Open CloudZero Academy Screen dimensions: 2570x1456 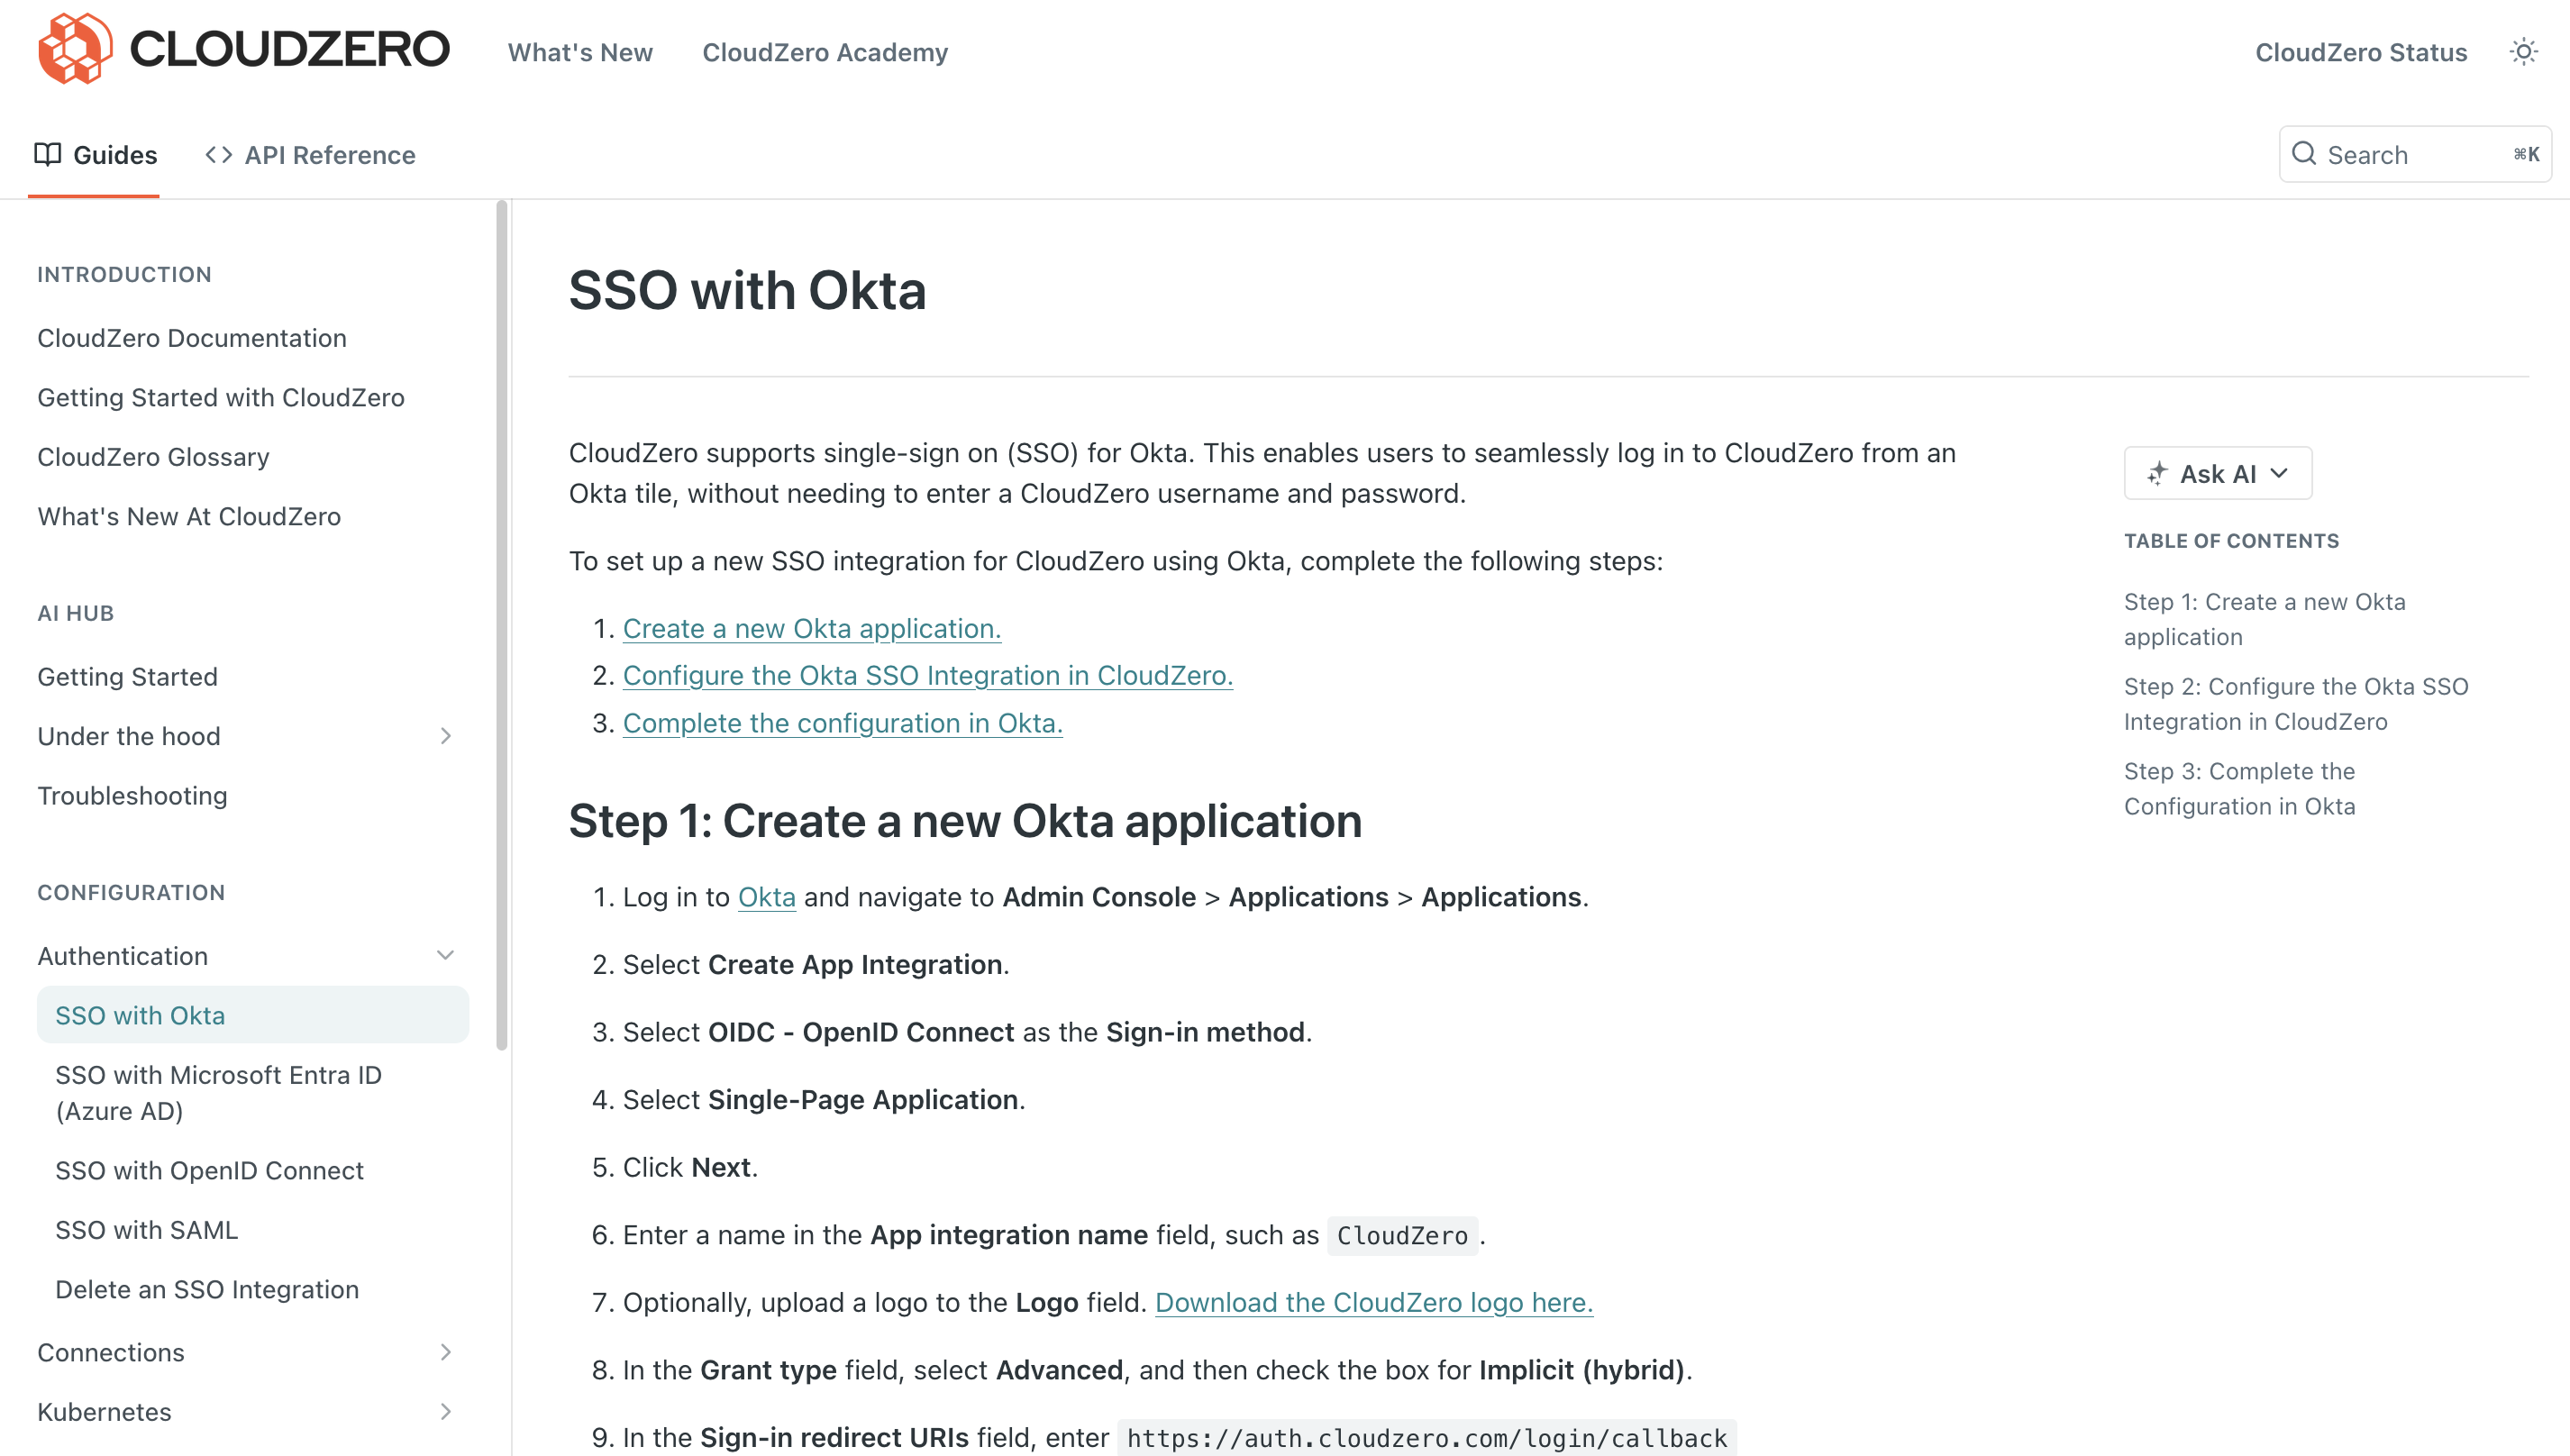tap(825, 52)
